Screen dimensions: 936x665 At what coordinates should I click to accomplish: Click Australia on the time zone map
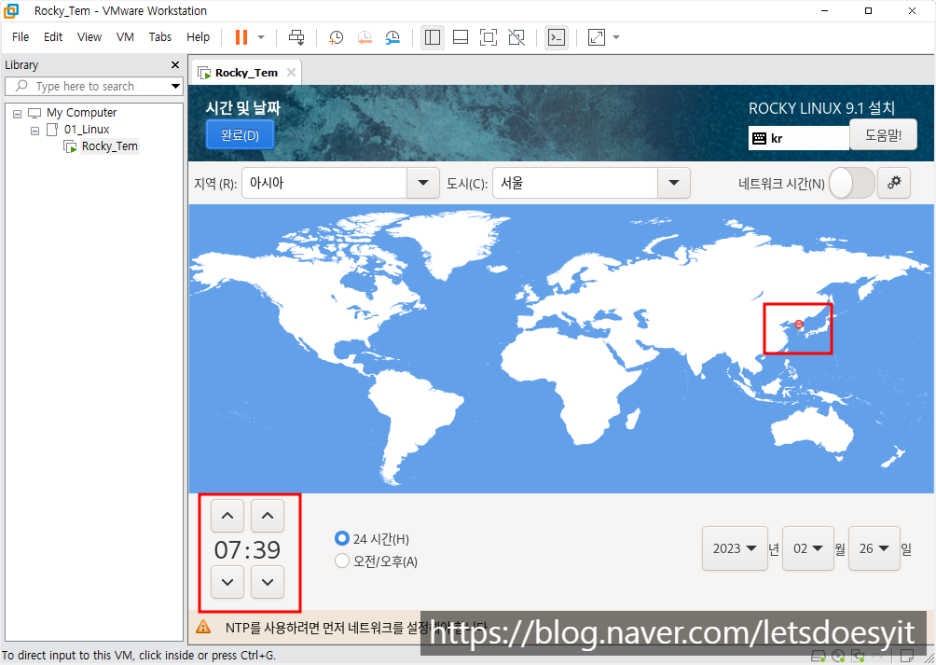click(812, 429)
